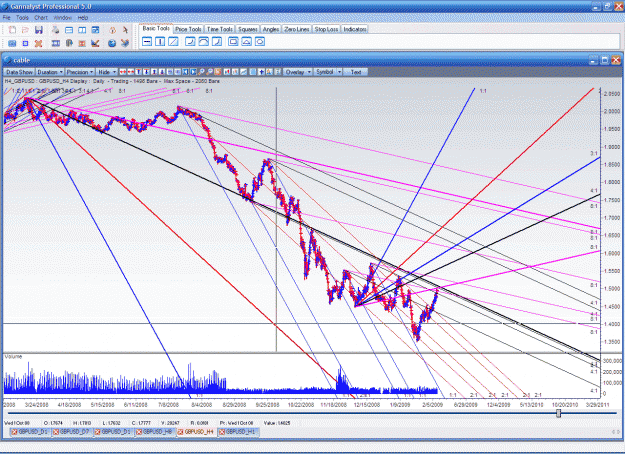This screenshot has height=454, width=625.
Task: Click the film strip icon in toolbar
Action: coord(55,43)
